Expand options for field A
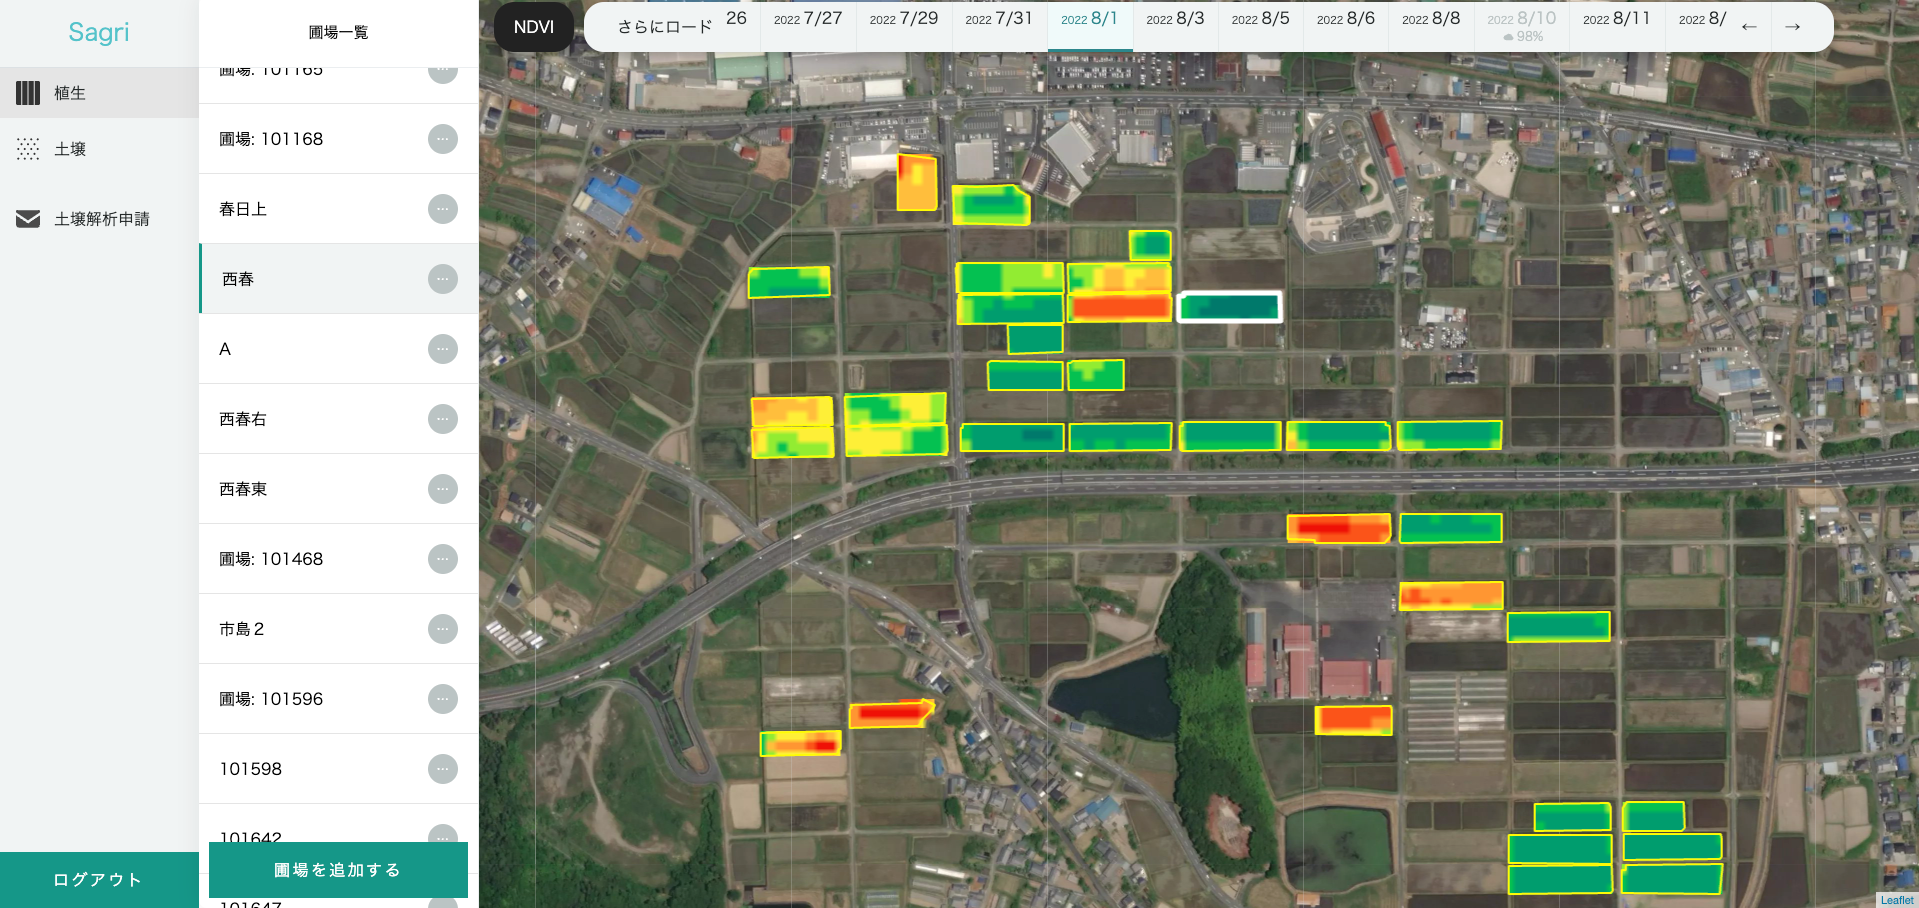 point(442,349)
